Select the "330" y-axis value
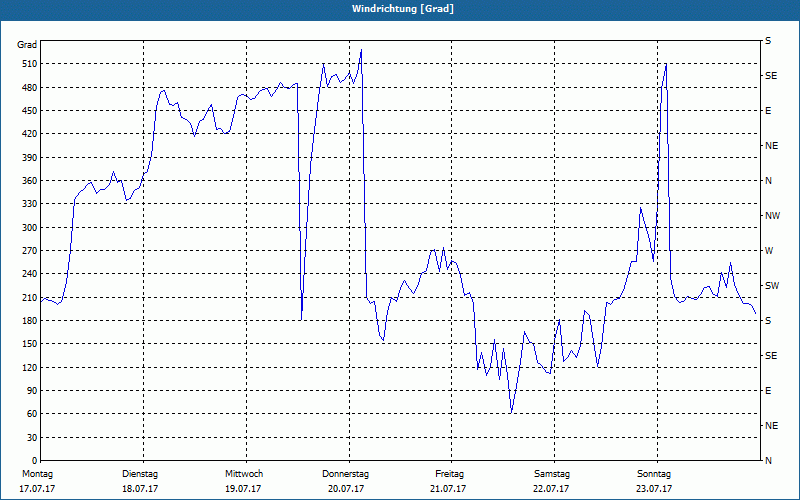The image size is (800, 500). click(x=30, y=204)
